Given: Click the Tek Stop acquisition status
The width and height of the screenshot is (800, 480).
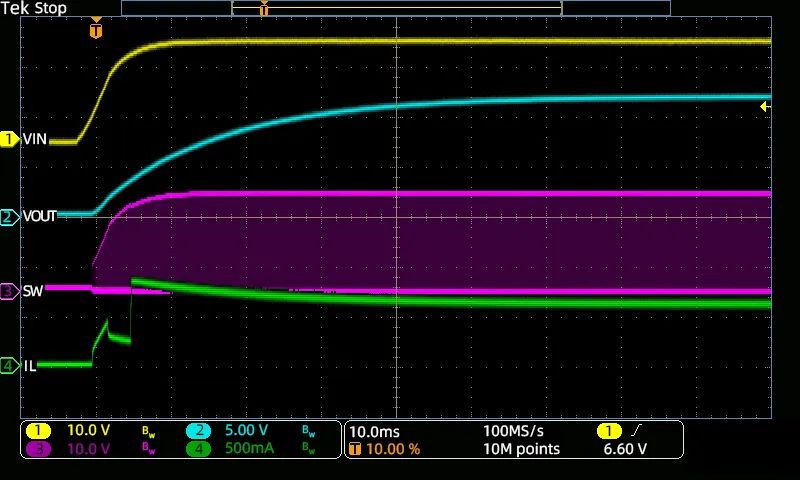Looking at the screenshot, I should (34, 8).
